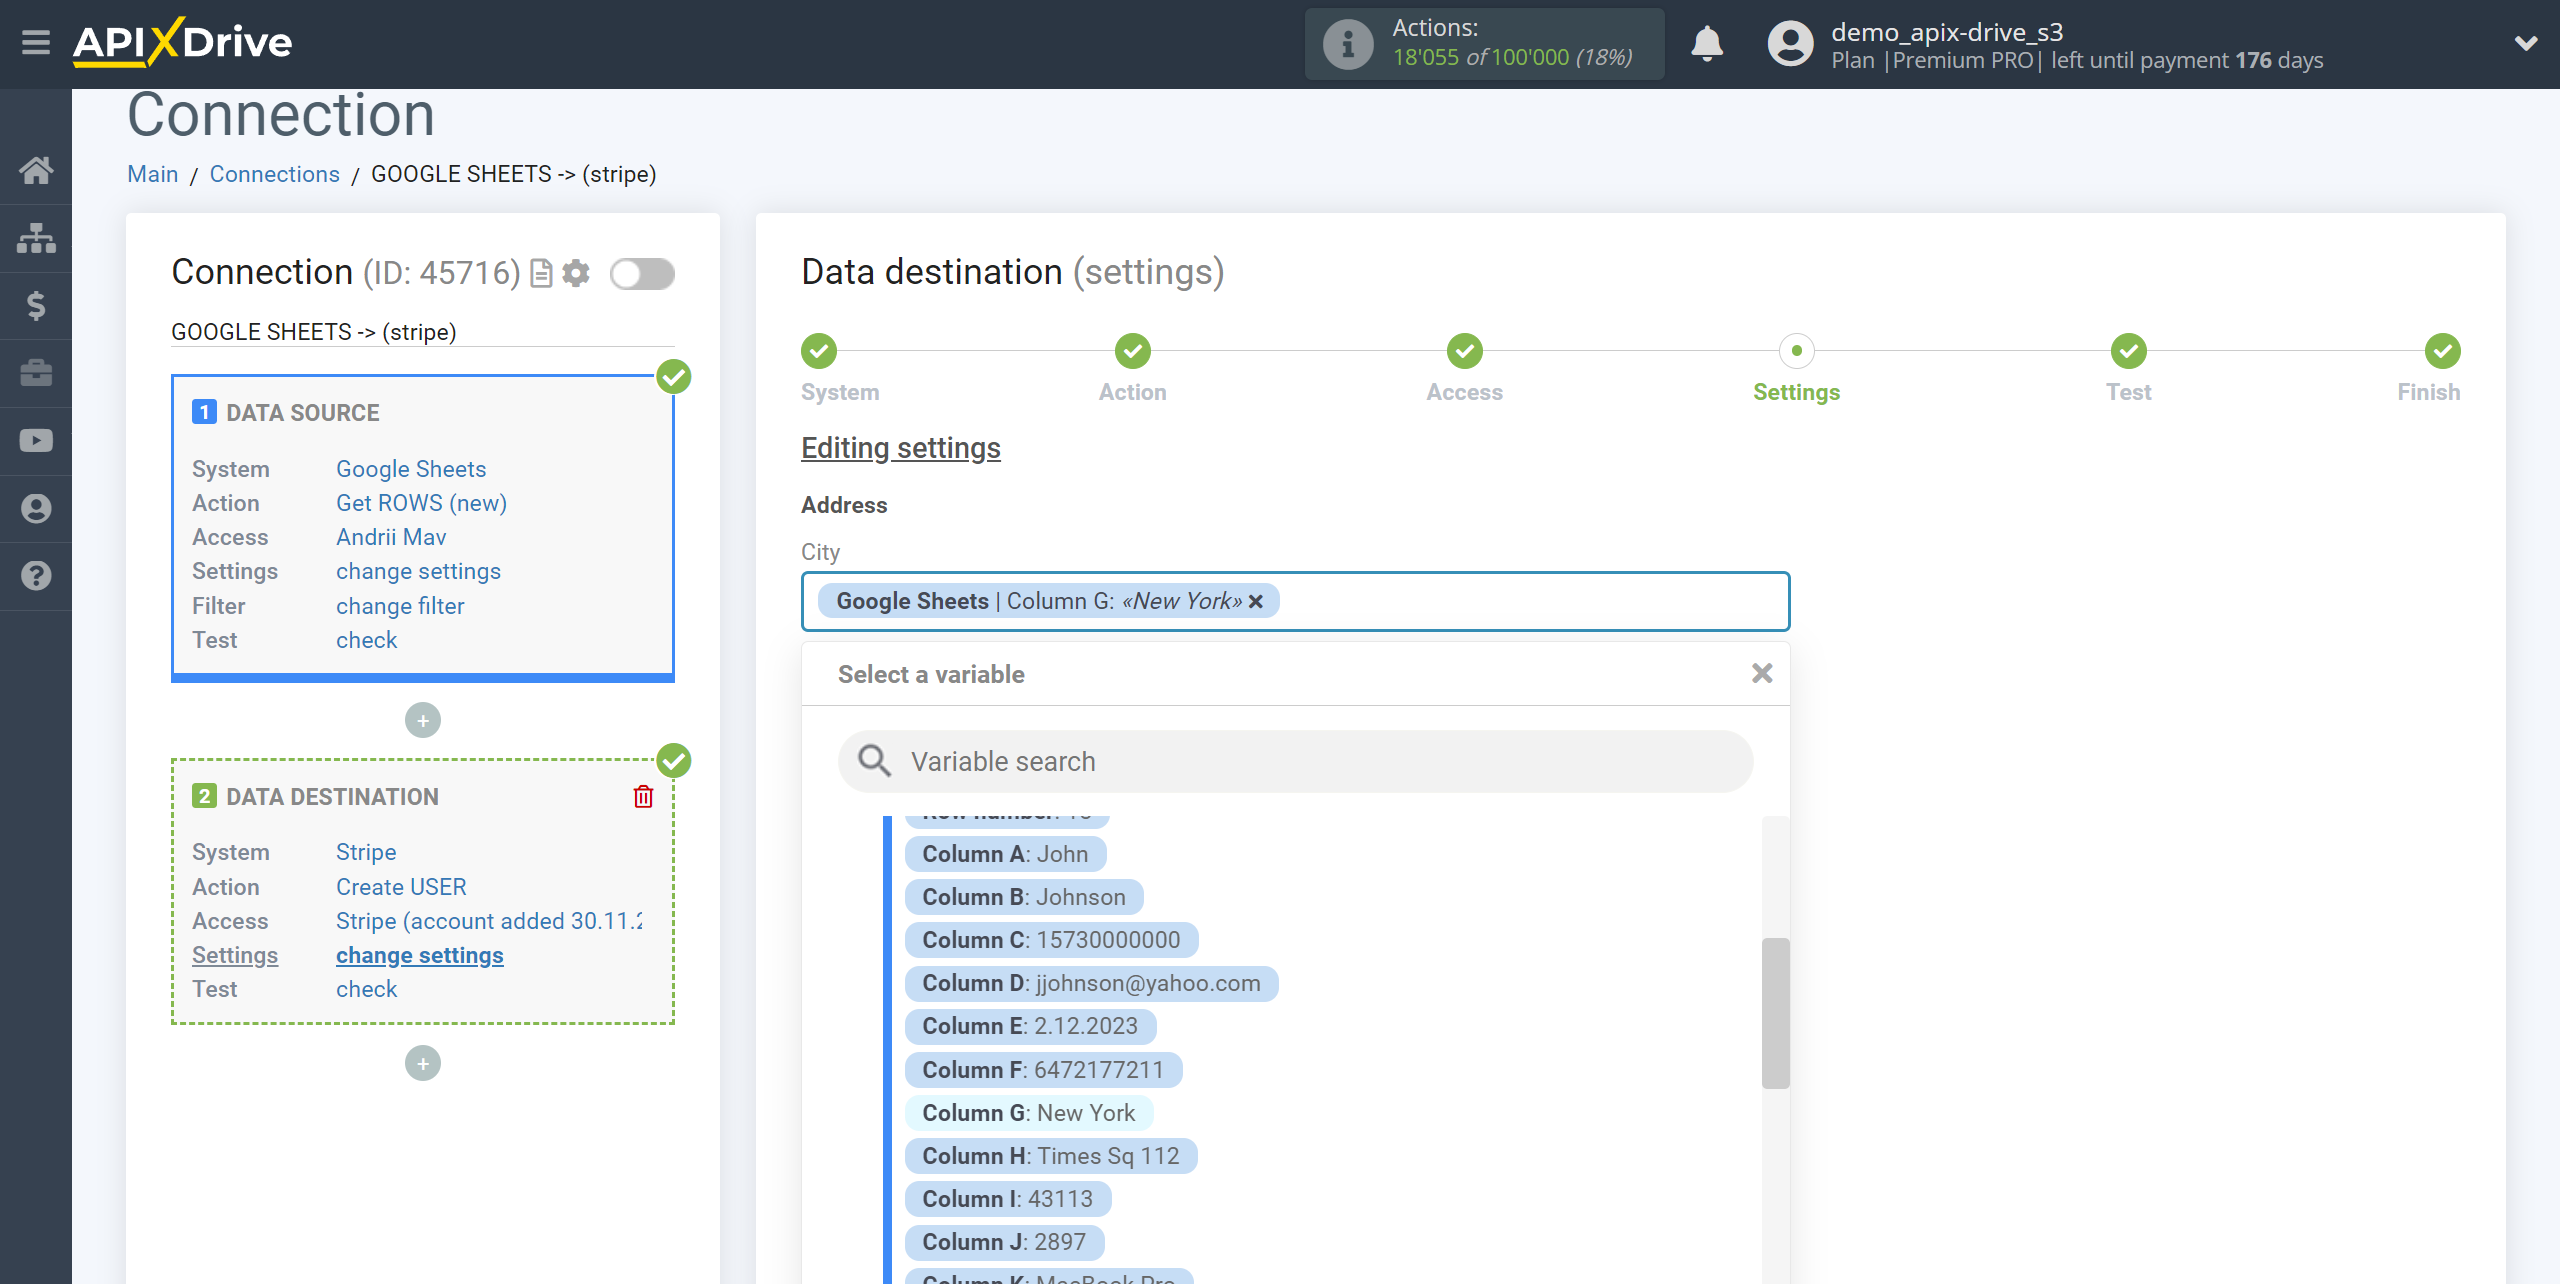The image size is (2560, 1284).
Task: Click inside the City input field
Action: tap(1296, 601)
